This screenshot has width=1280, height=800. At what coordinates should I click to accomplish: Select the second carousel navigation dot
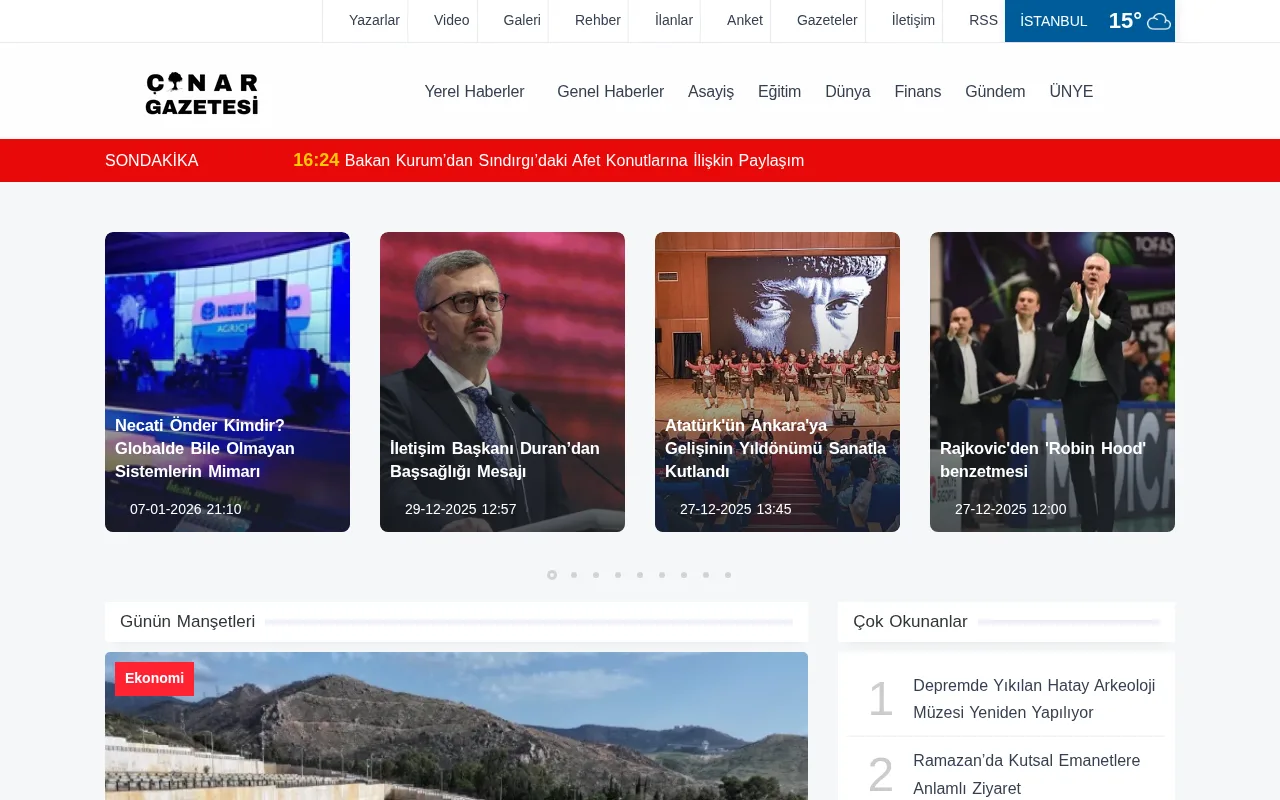[573, 575]
